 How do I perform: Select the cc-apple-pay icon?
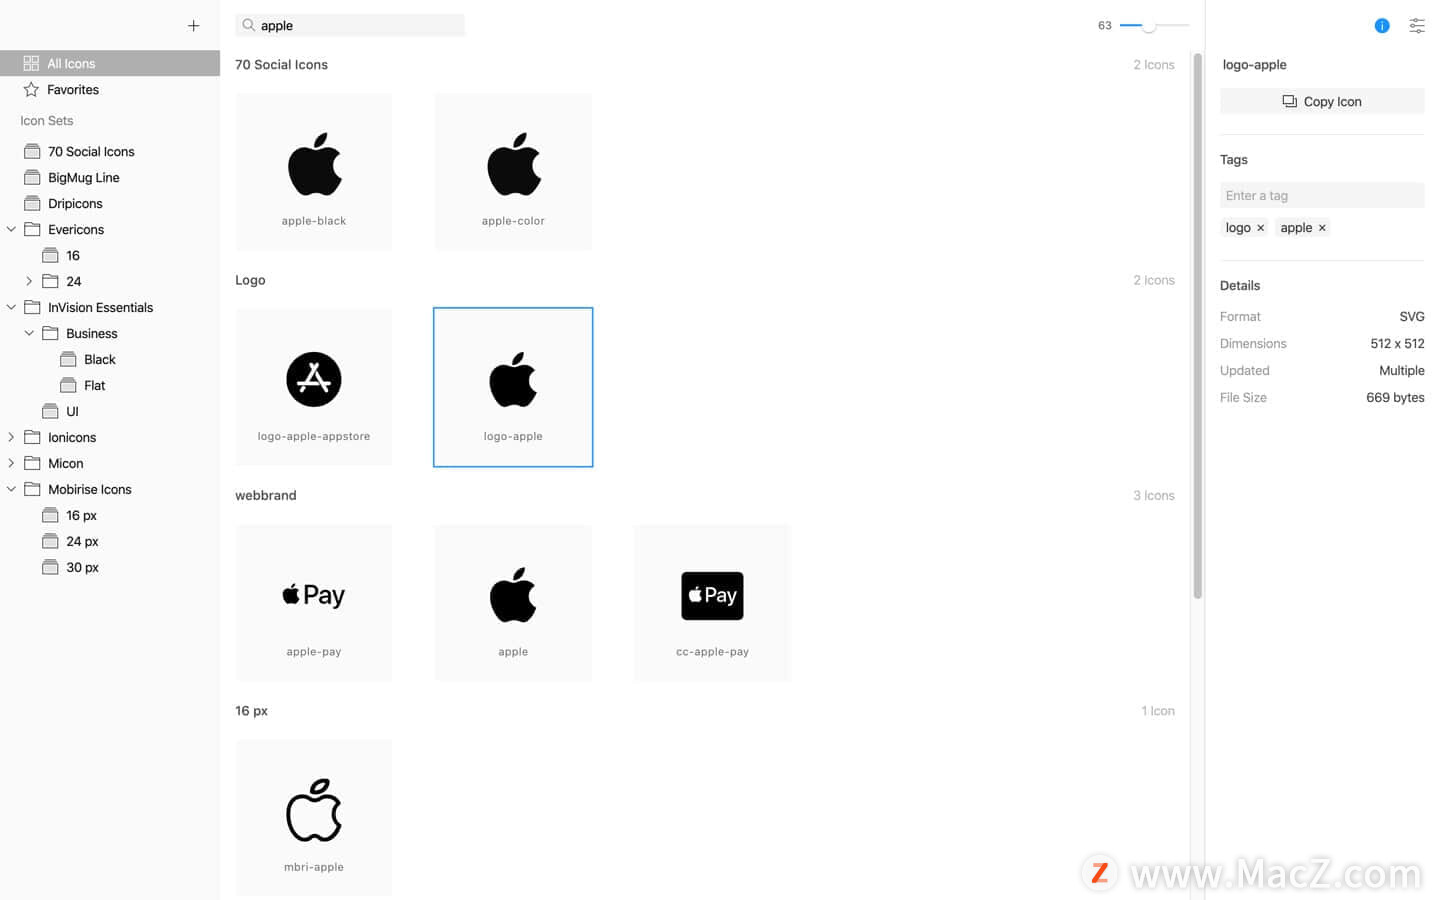[712, 602]
